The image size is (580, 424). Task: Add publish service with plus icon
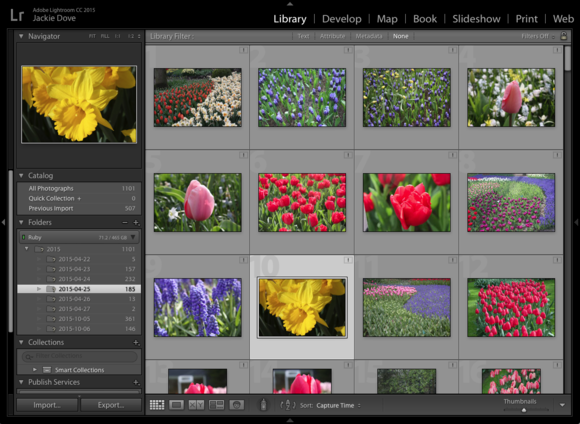tap(136, 382)
